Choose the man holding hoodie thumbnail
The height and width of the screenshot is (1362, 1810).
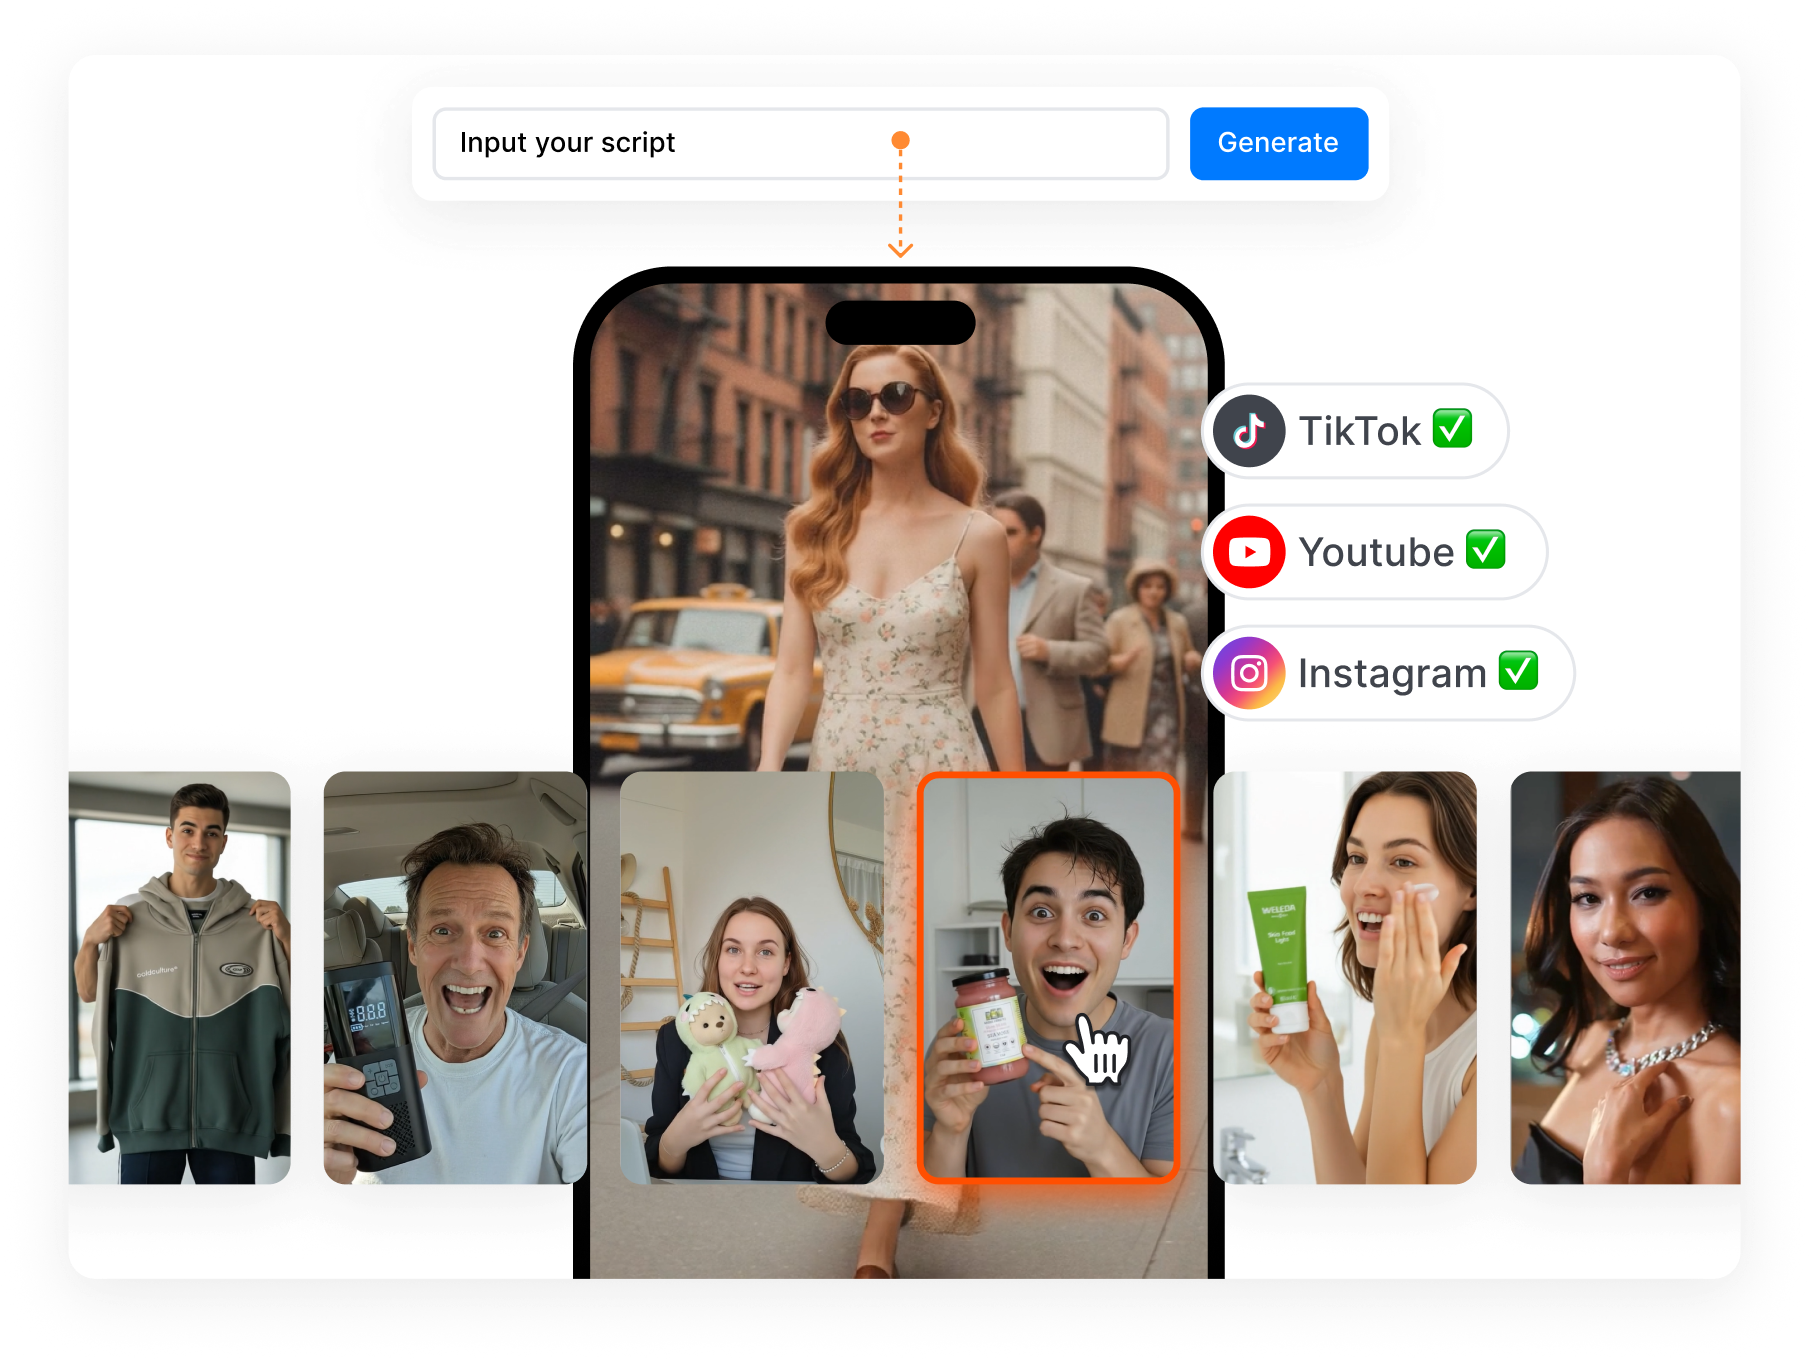(x=180, y=977)
